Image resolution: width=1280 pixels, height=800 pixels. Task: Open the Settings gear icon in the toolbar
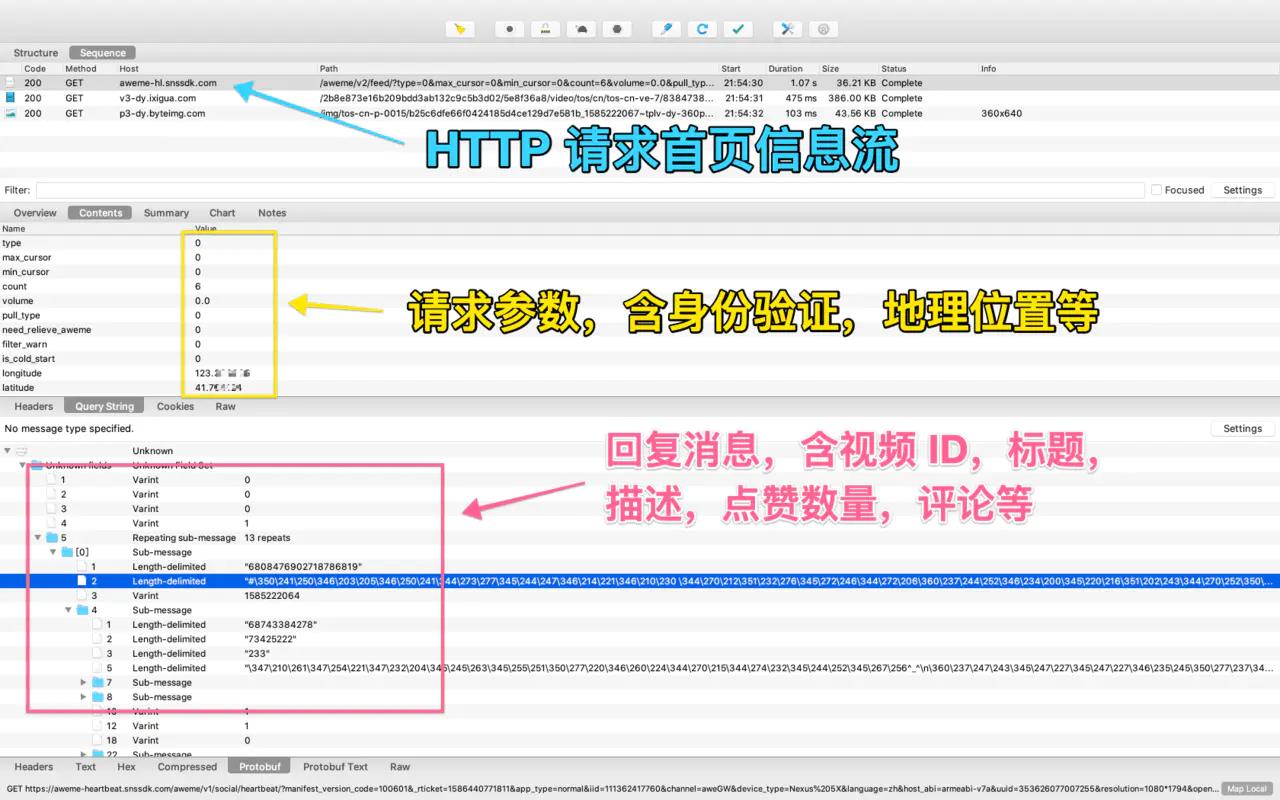(x=823, y=29)
